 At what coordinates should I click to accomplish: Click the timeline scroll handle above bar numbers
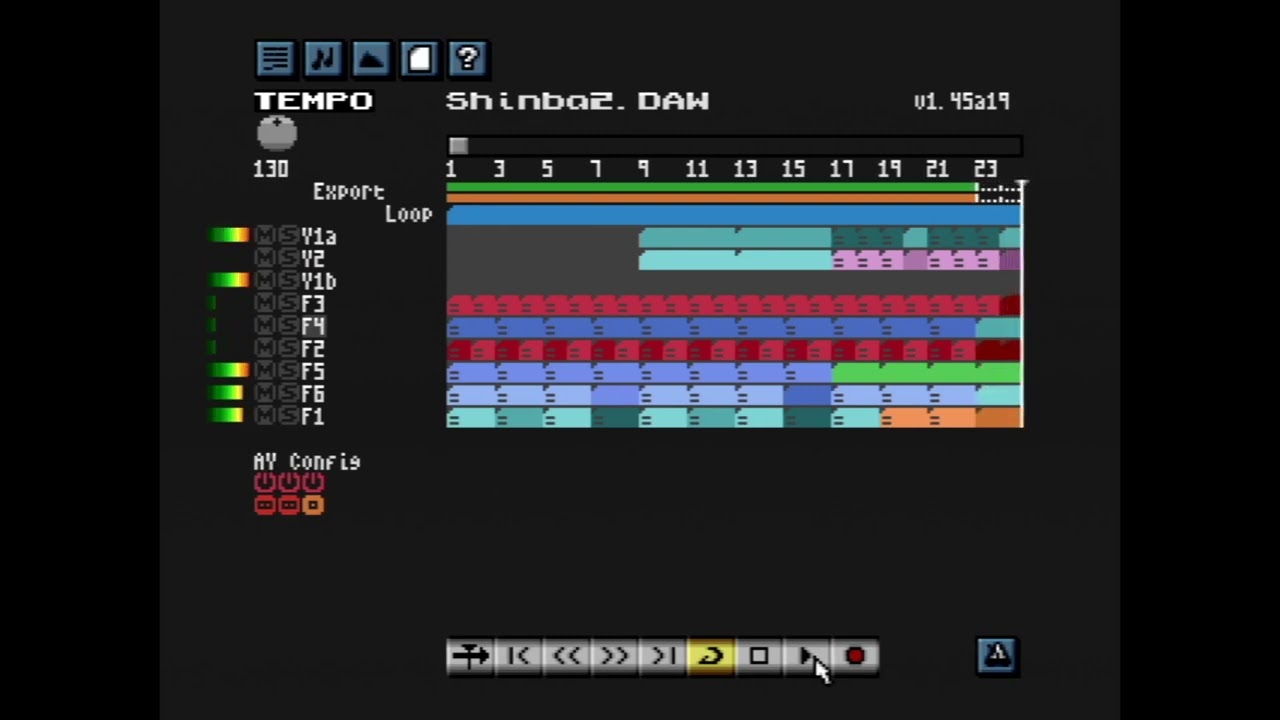point(458,146)
